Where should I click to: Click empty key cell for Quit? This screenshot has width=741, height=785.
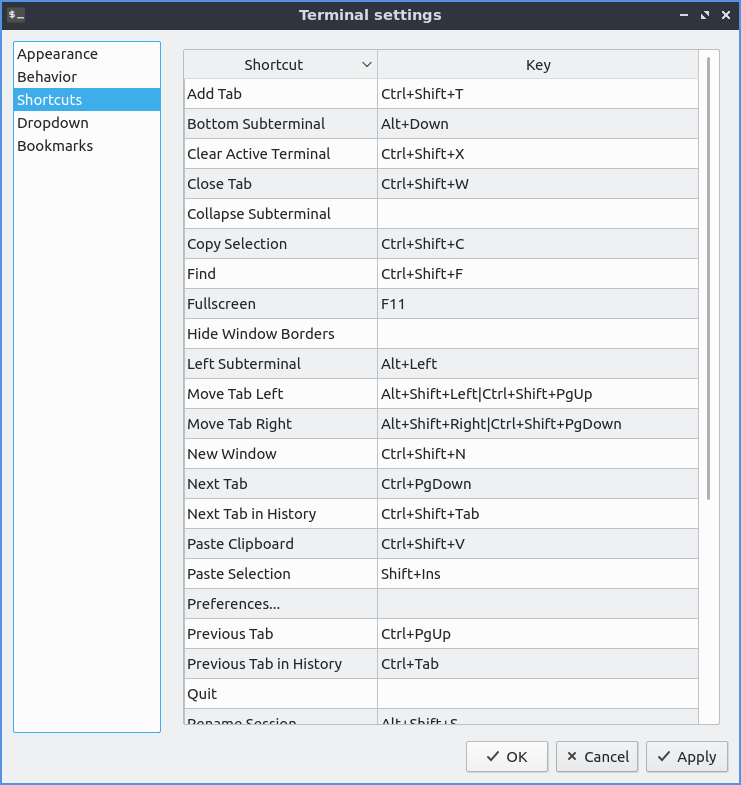point(537,694)
